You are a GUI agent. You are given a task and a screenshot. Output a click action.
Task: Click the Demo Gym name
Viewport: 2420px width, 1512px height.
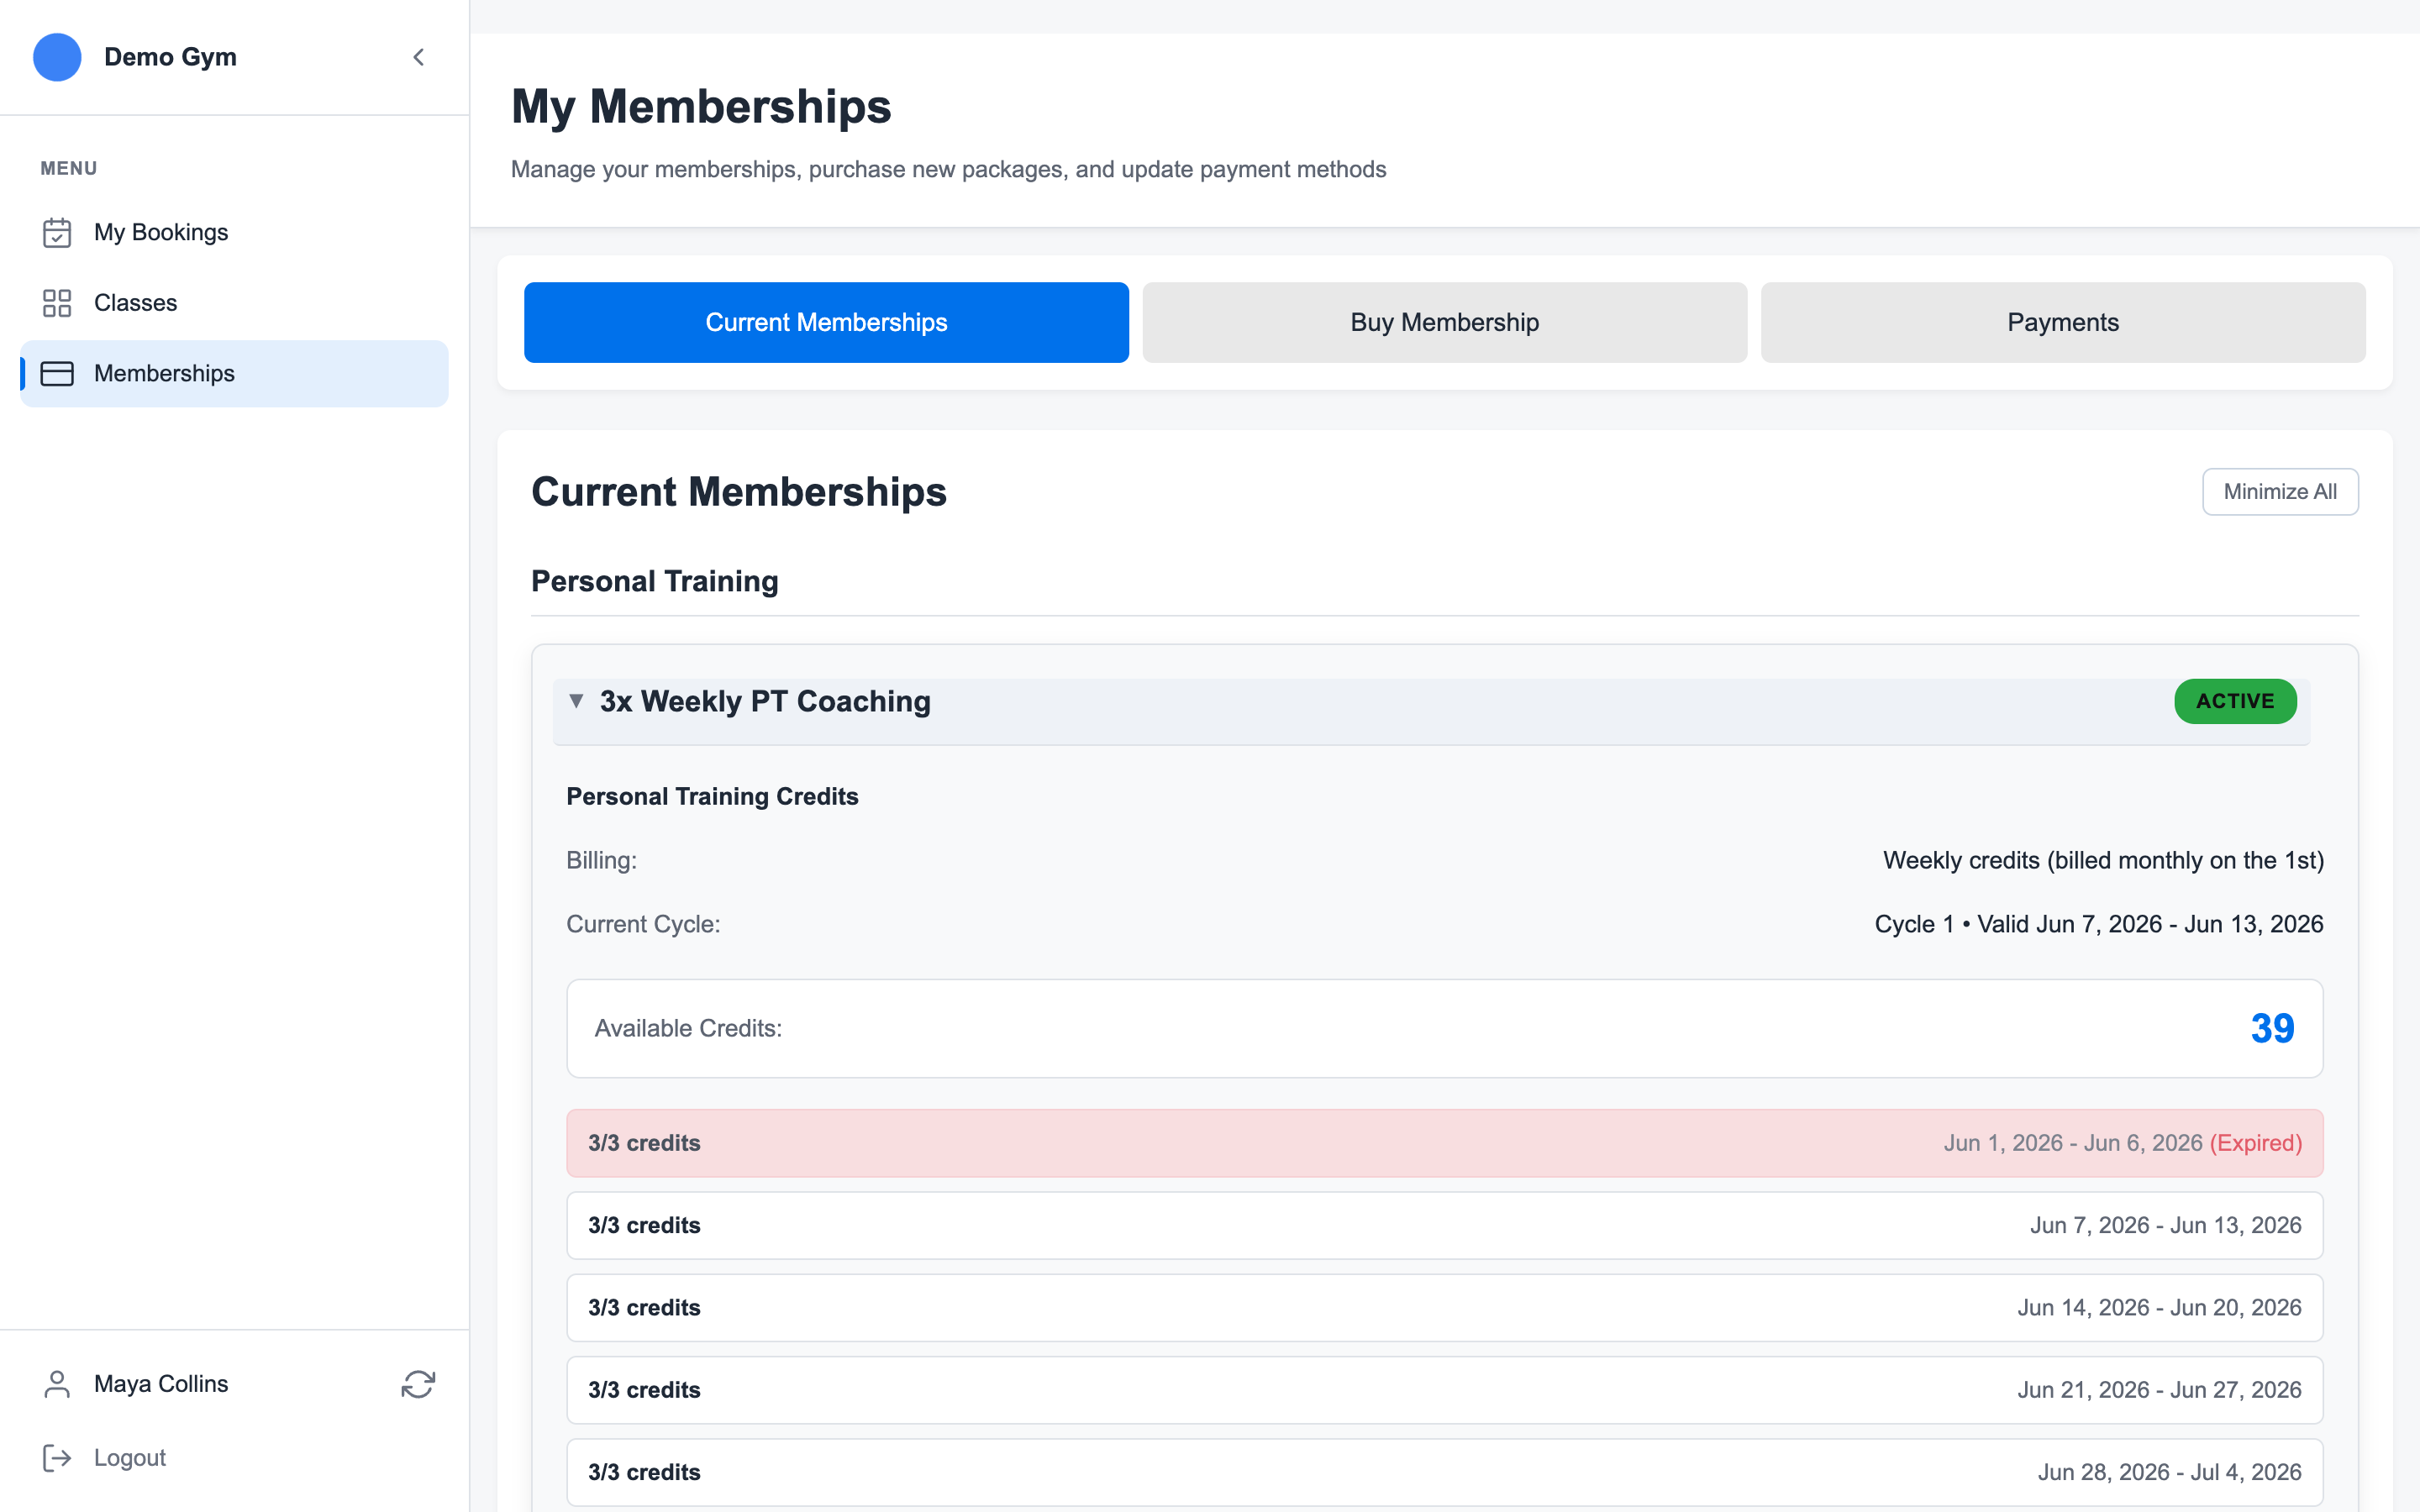click(170, 57)
